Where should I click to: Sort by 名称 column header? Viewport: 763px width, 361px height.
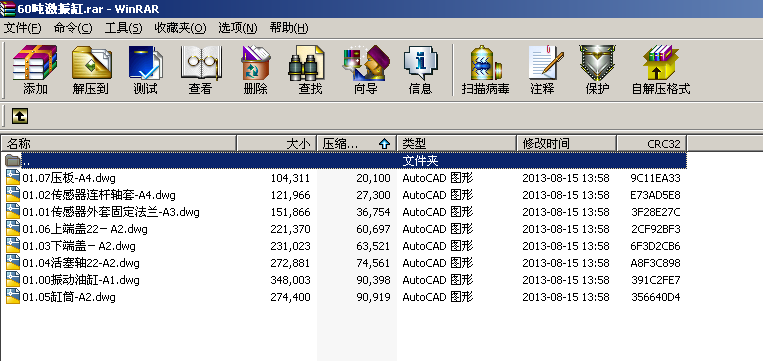point(119,144)
